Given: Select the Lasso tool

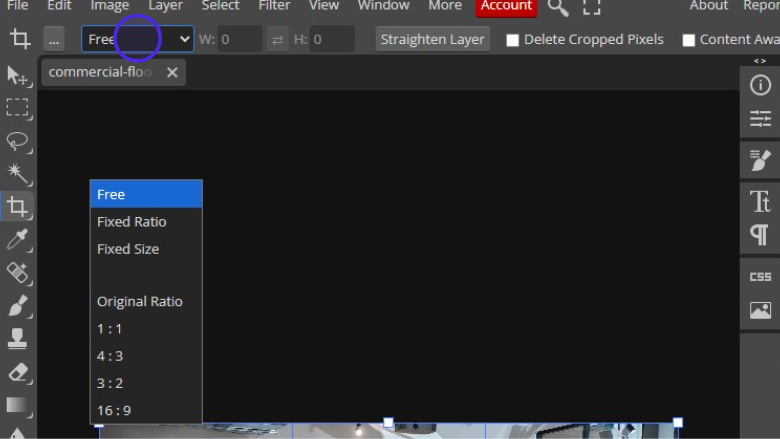Looking at the screenshot, I should (18, 141).
